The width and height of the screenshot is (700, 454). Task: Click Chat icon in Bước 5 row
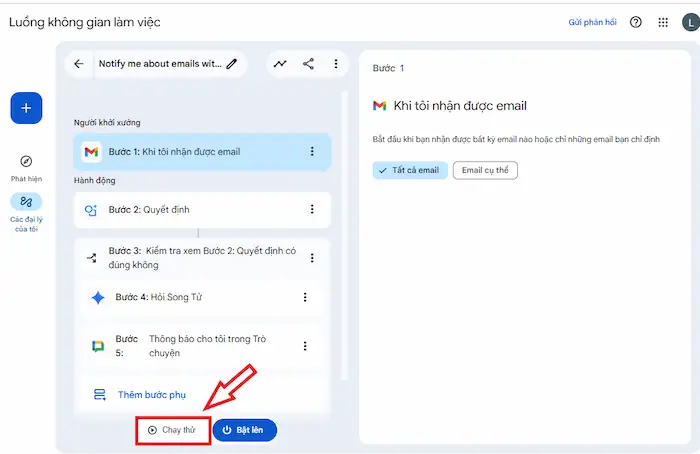point(98,346)
